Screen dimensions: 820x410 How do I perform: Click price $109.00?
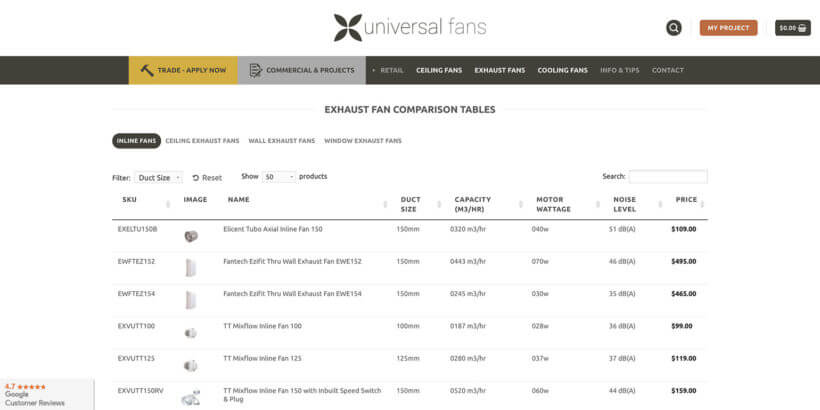684,229
